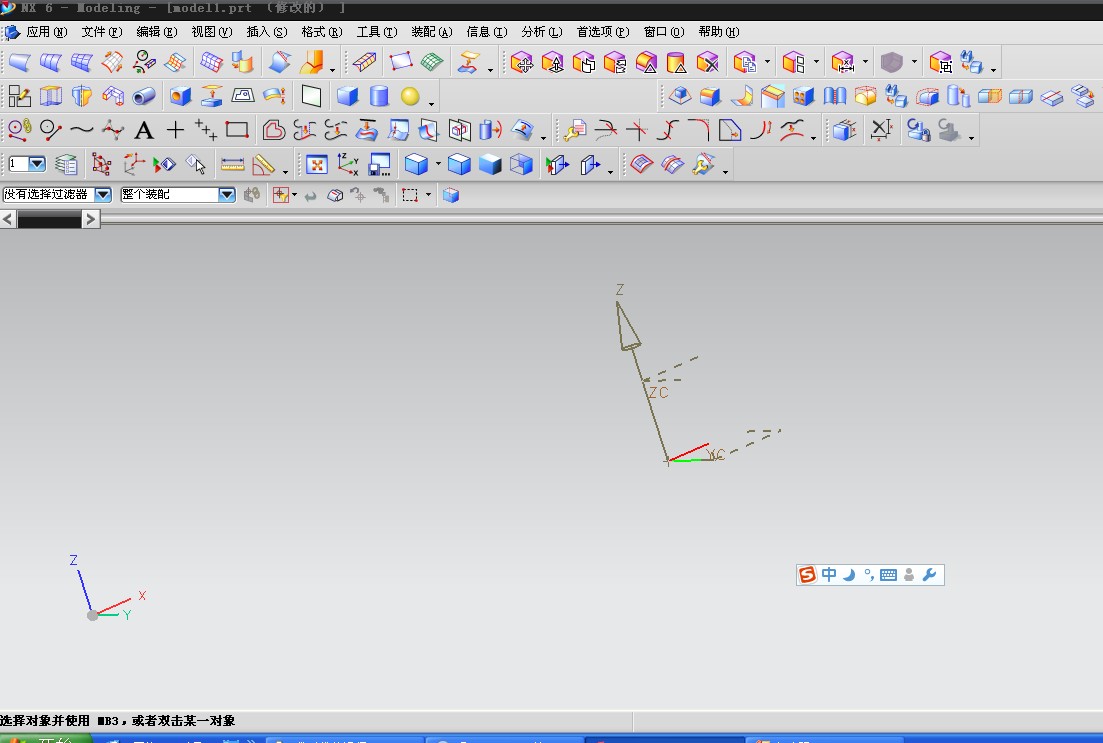Switch to Shaded with Edges display
The height and width of the screenshot is (743, 1103).
pos(459,165)
